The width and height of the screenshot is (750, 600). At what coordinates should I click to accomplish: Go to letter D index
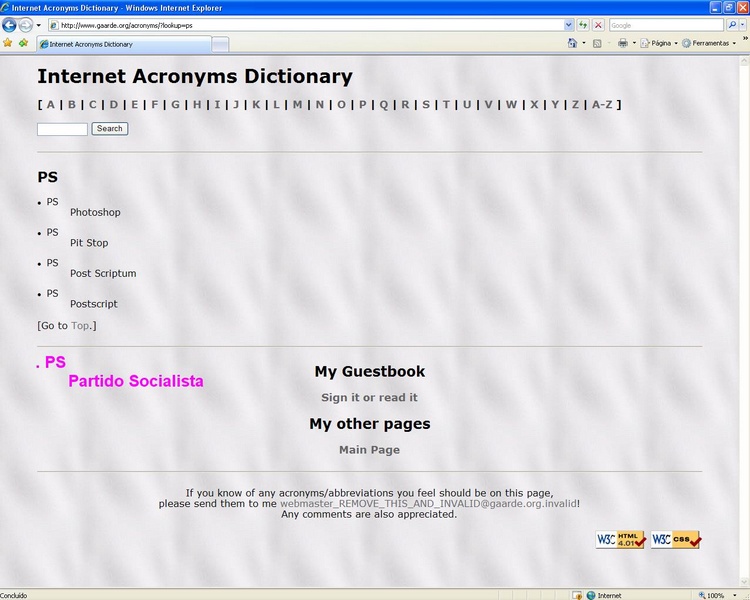(113, 104)
